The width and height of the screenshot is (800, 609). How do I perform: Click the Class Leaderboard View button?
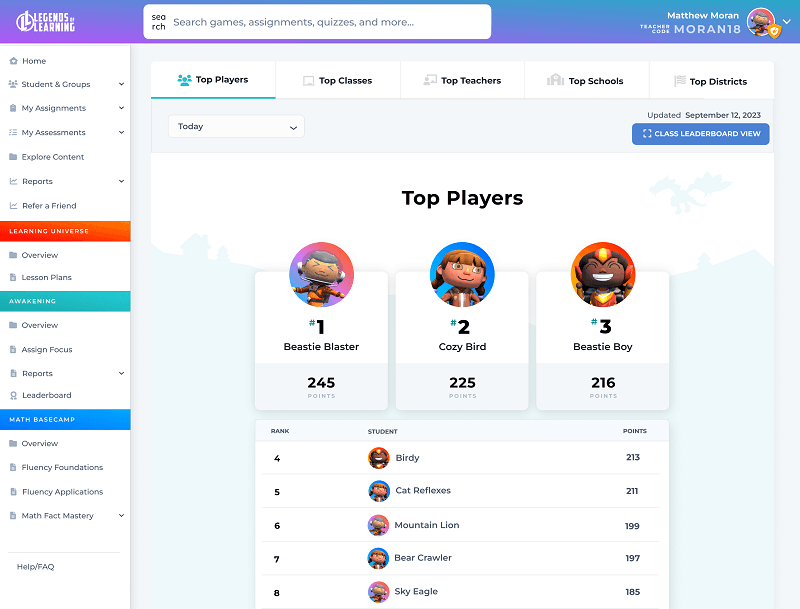pyautogui.click(x=700, y=134)
